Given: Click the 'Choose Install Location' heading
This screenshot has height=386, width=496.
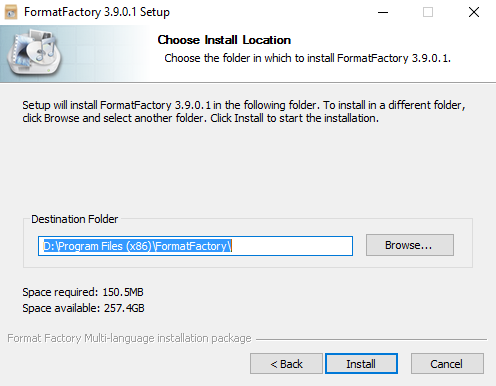Looking at the screenshot, I should (x=224, y=40).
